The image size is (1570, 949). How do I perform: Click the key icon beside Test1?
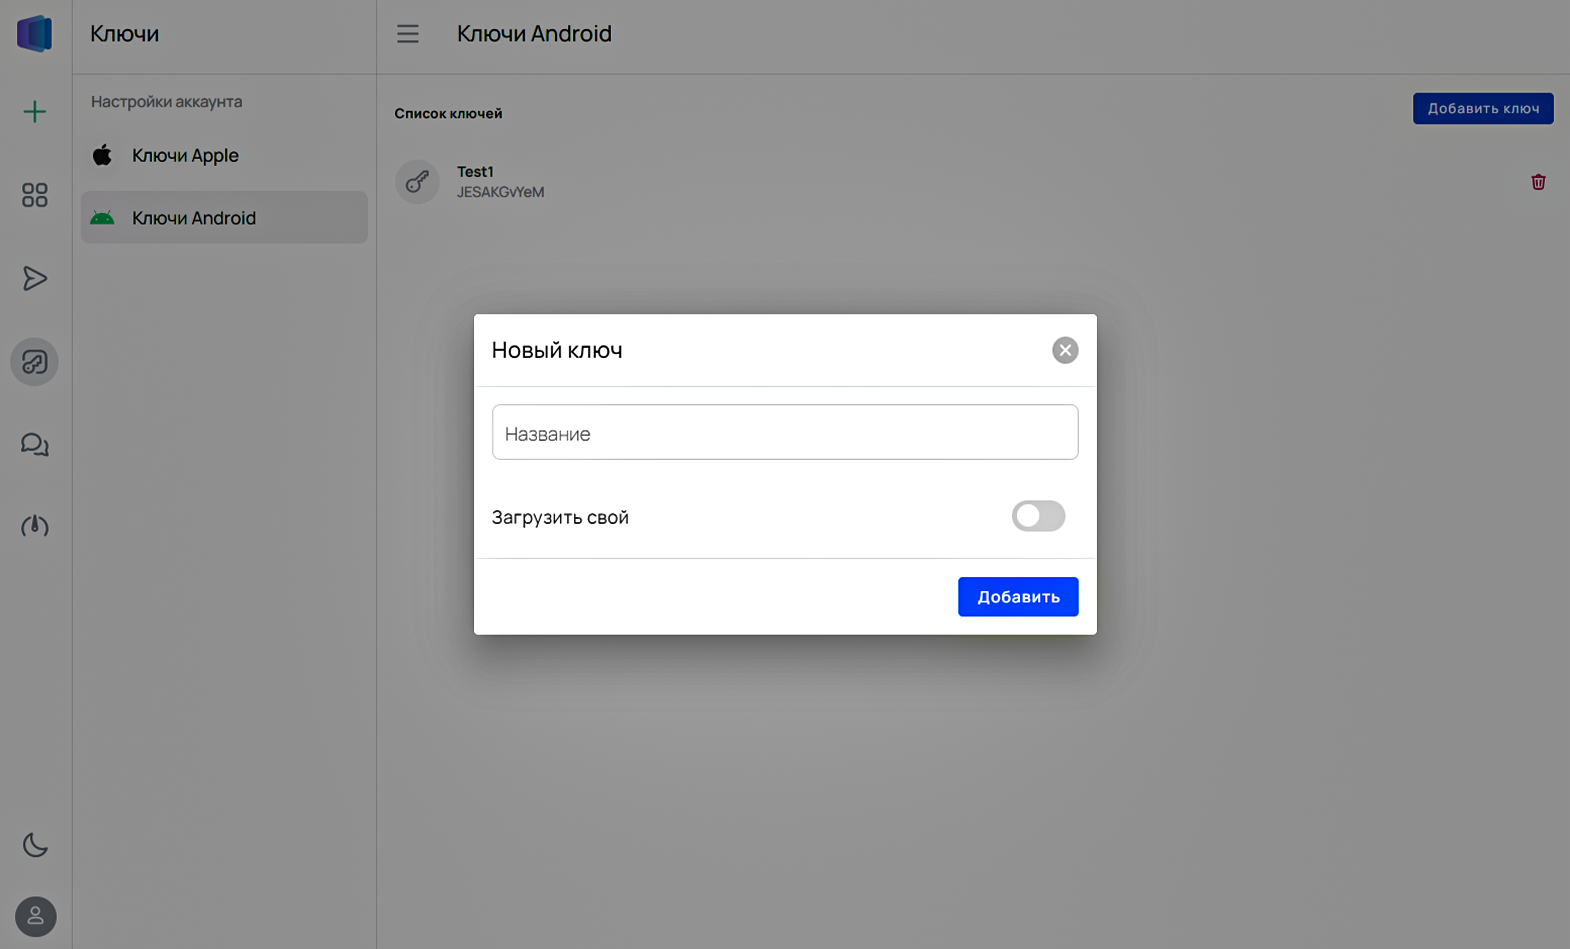(x=417, y=182)
